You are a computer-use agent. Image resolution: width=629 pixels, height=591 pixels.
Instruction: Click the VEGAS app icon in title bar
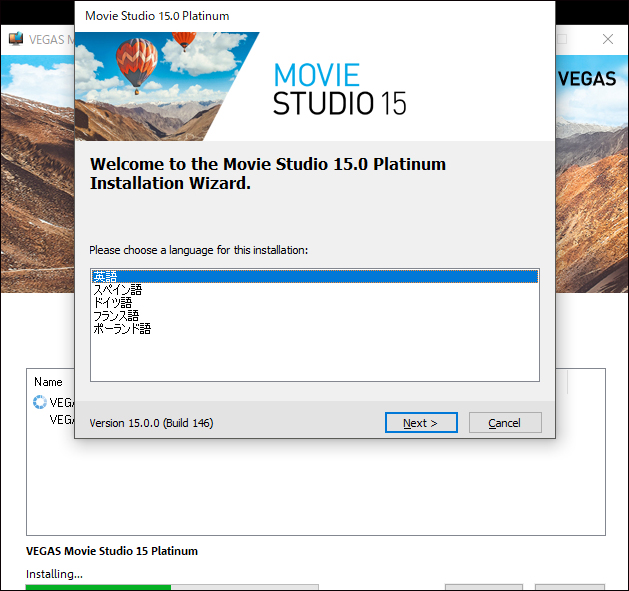16,39
